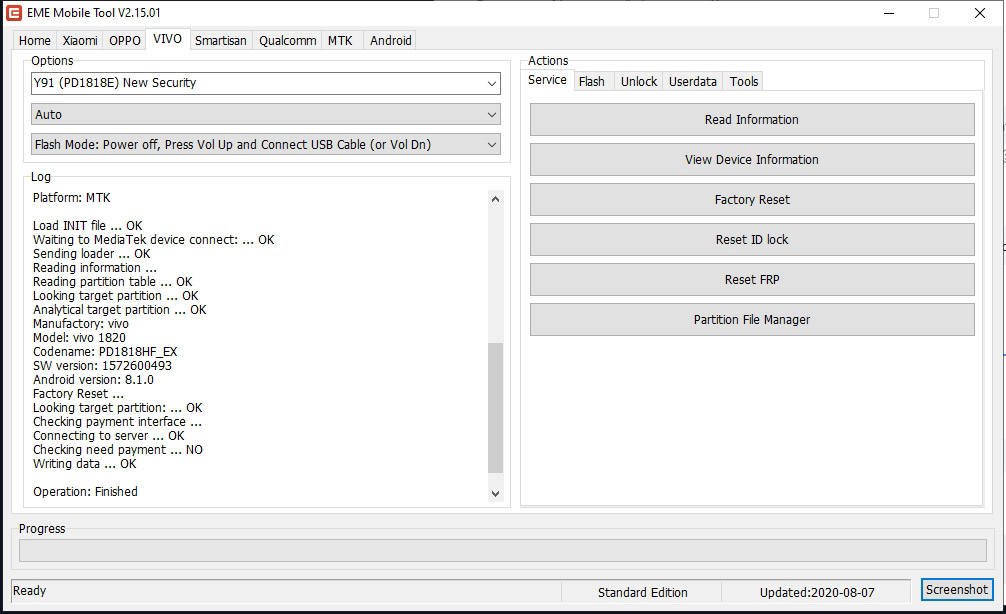Click the log scrollbar down arrow
Viewport: 1006px width, 614px height.
point(495,493)
